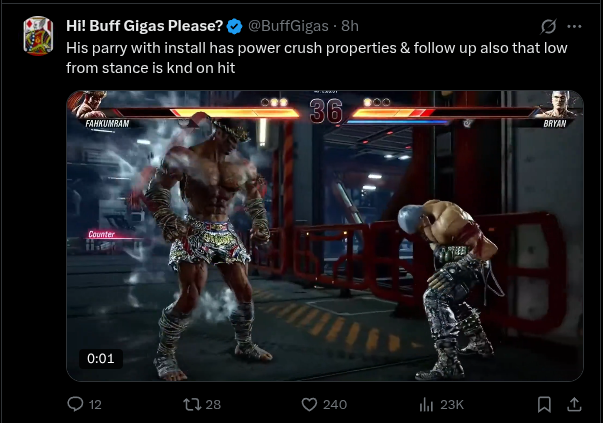Repost this tweet via retweet icon
The image size is (603, 423).
(192, 404)
